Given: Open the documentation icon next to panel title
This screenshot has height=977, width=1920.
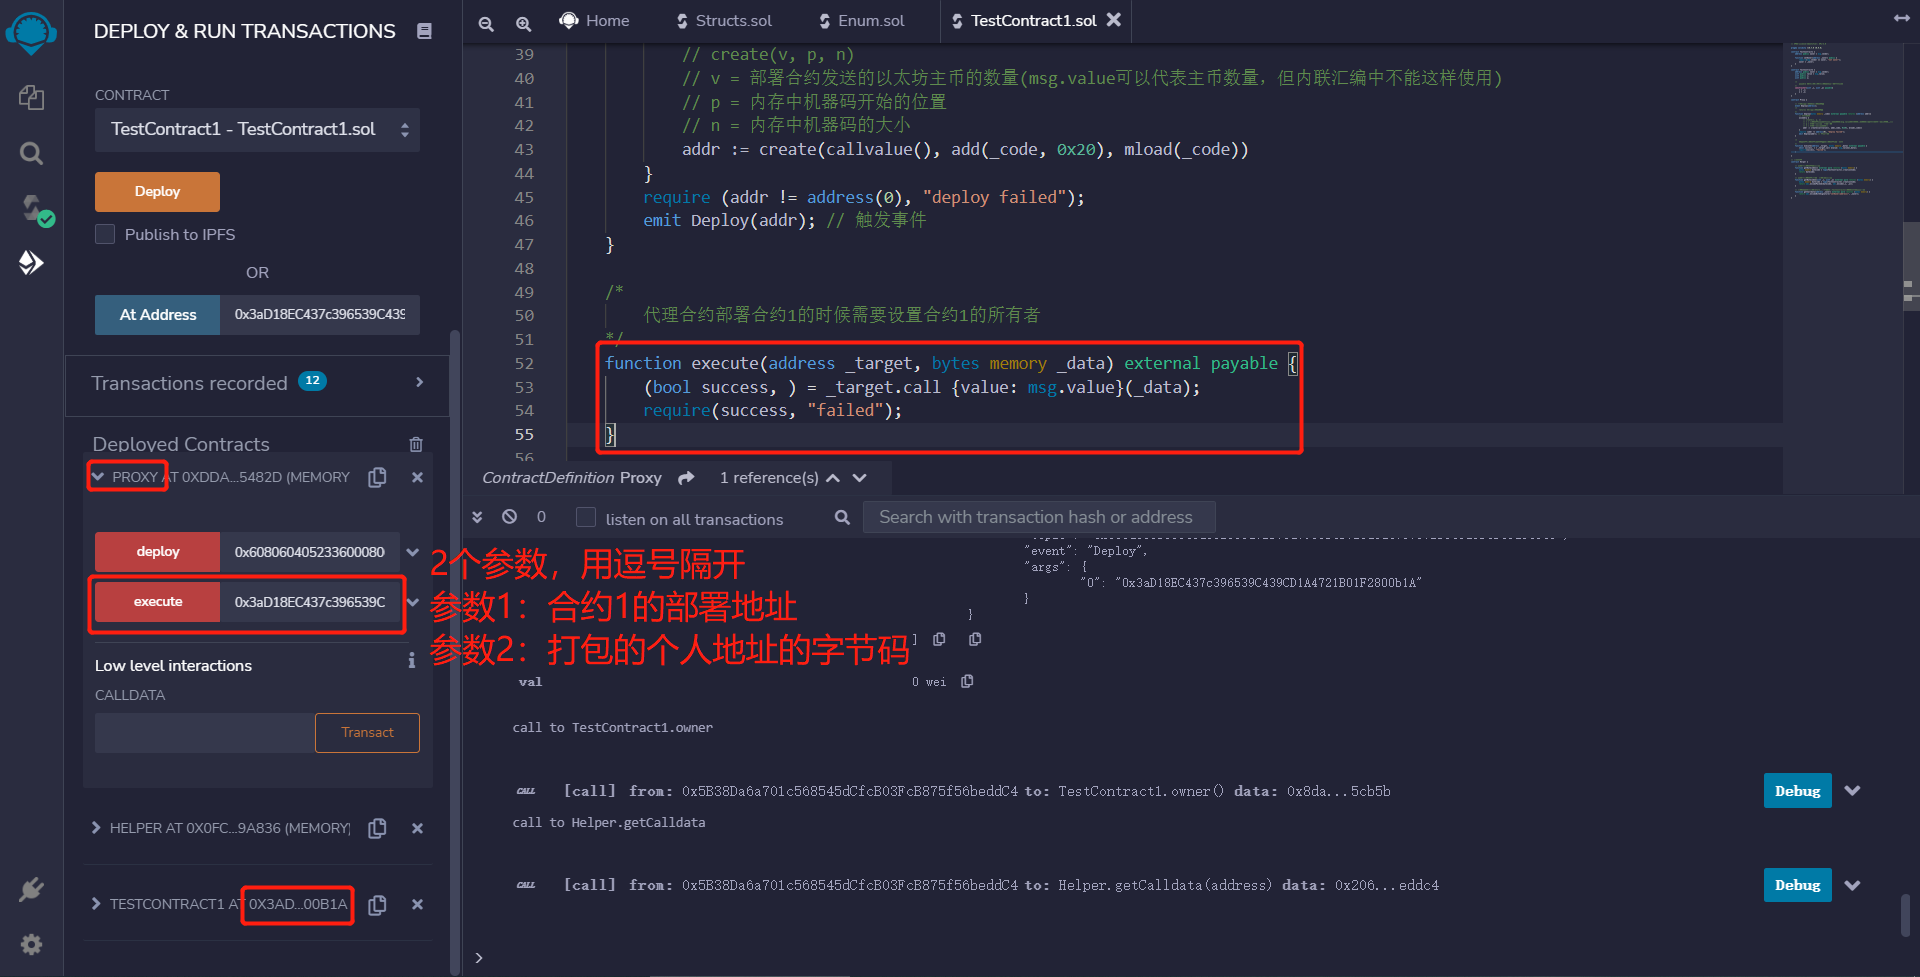Looking at the screenshot, I should point(424,31).
